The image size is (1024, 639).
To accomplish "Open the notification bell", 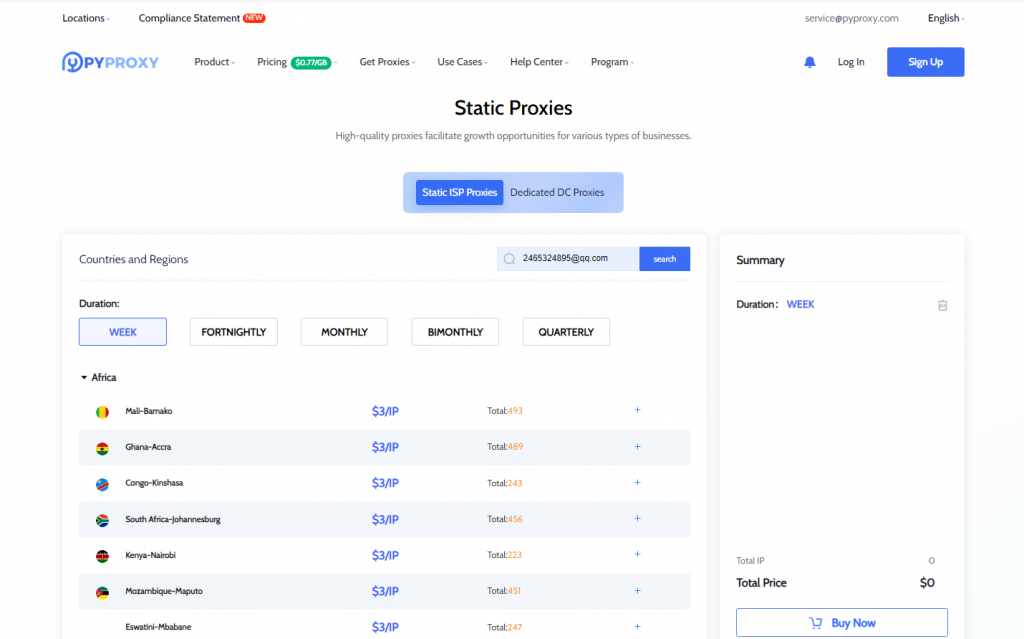I will click(810, 62).
